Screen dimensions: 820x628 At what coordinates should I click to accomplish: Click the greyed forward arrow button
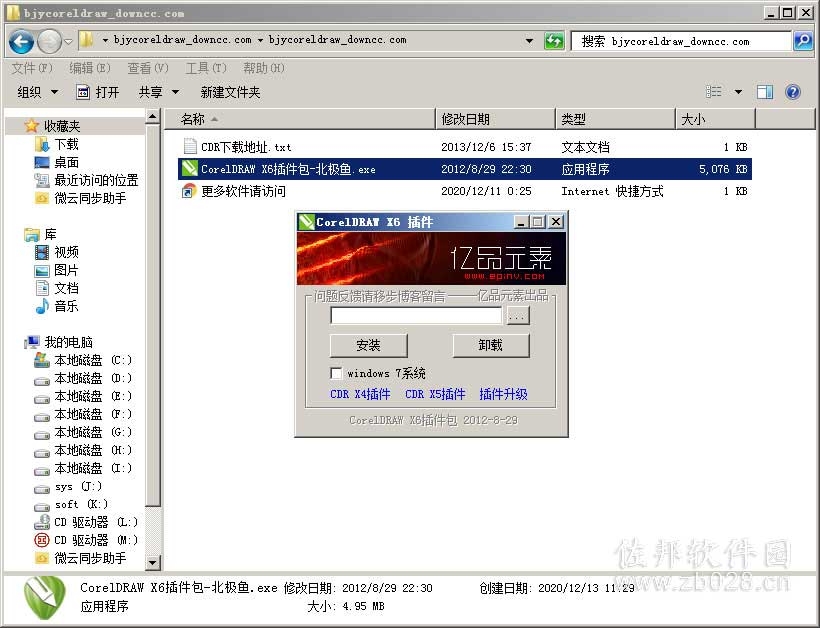click(50, 41)
